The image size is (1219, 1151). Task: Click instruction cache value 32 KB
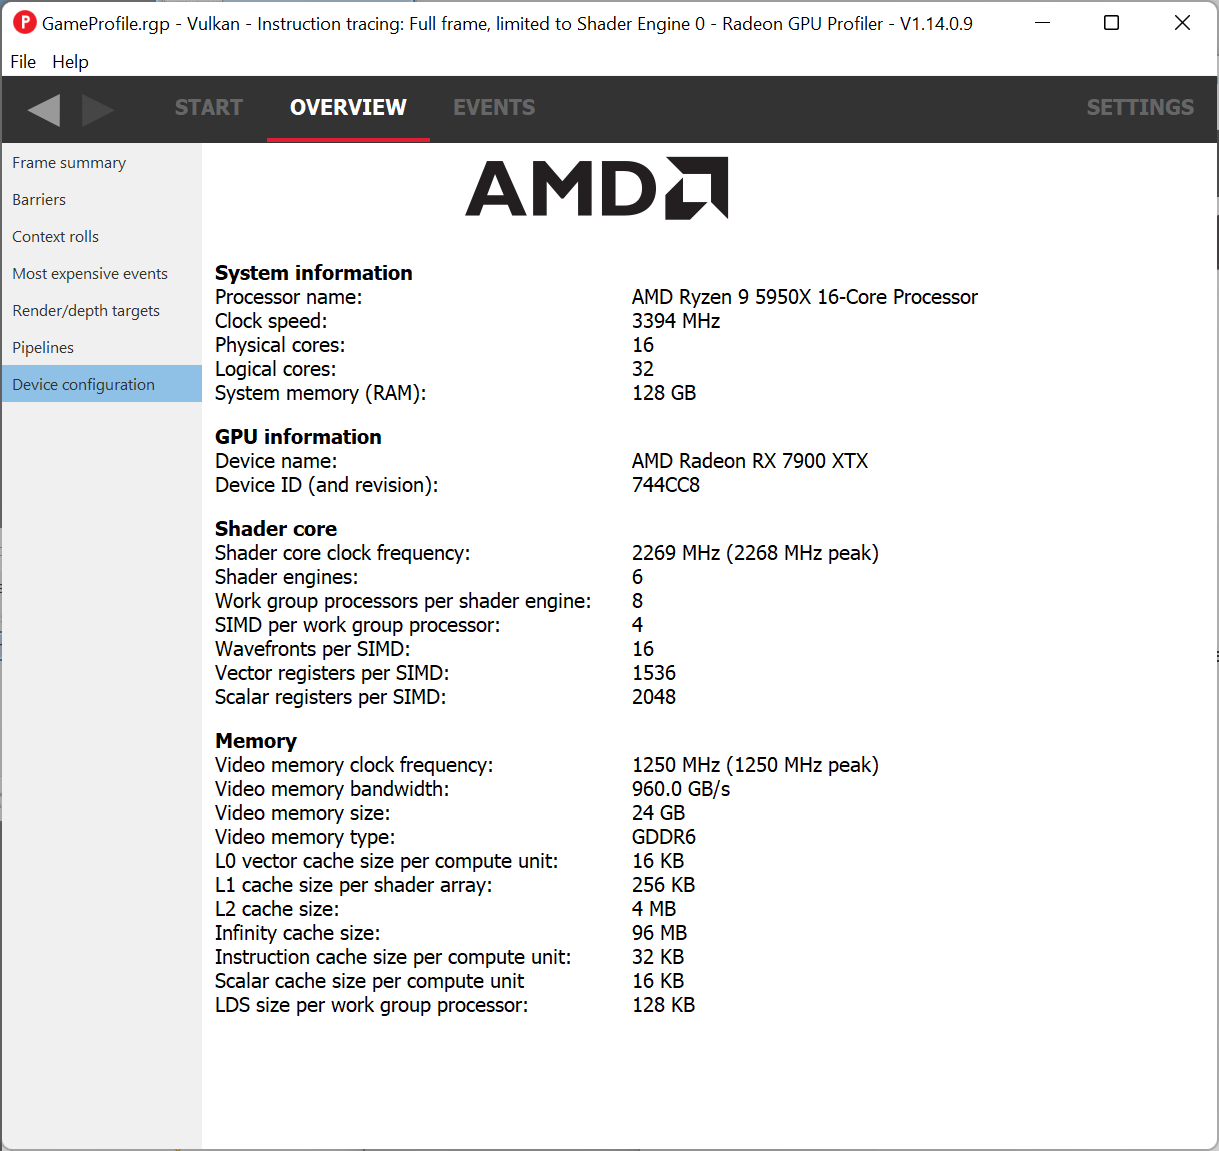pyautogui.click(x=658, y=957)
